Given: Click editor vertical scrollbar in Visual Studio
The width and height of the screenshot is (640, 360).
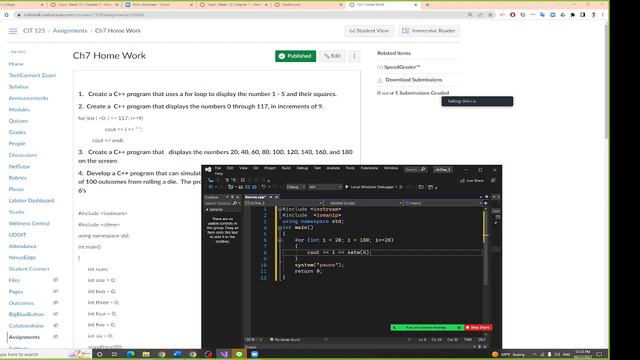Looking at the screenshot, I should coord(485,269).
